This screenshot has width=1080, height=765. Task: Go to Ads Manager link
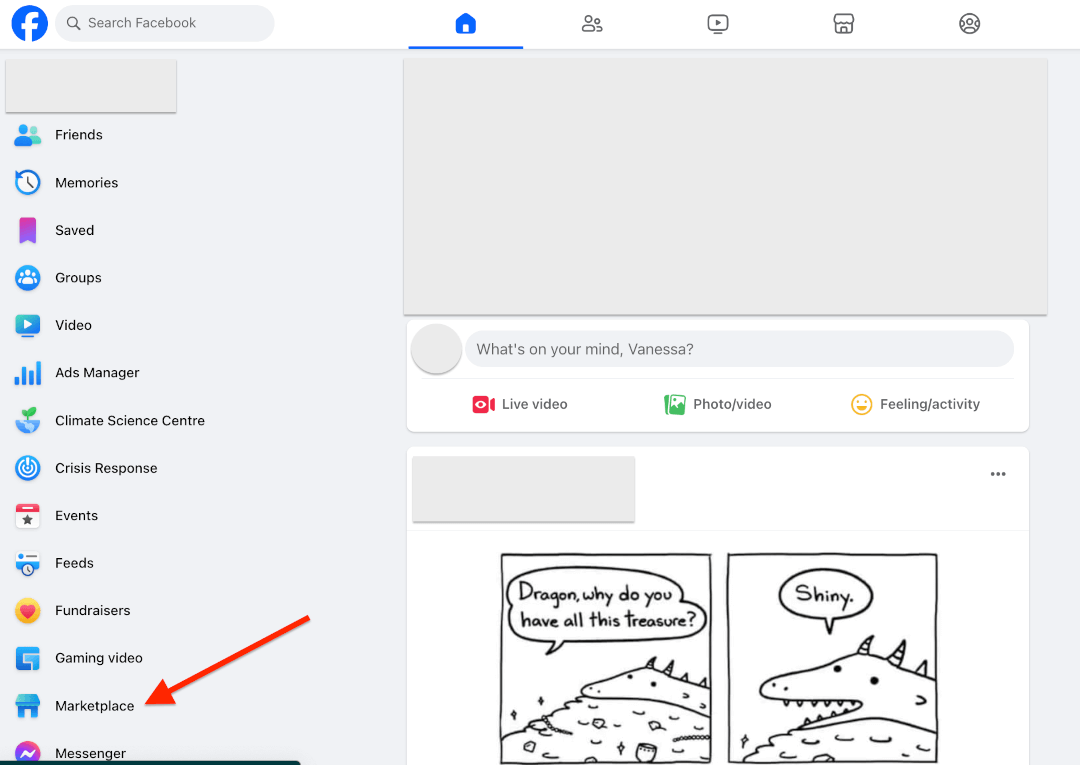click(x=97, y=373)
